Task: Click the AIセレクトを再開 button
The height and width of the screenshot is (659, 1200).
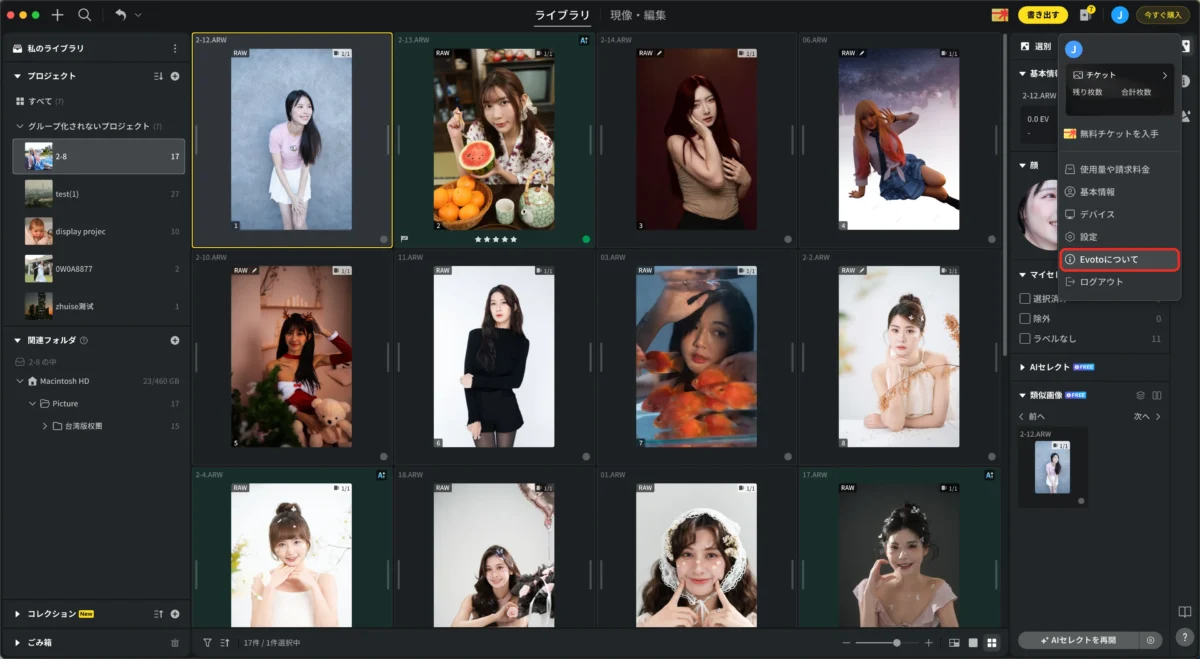Action: tap(1080, 640)
